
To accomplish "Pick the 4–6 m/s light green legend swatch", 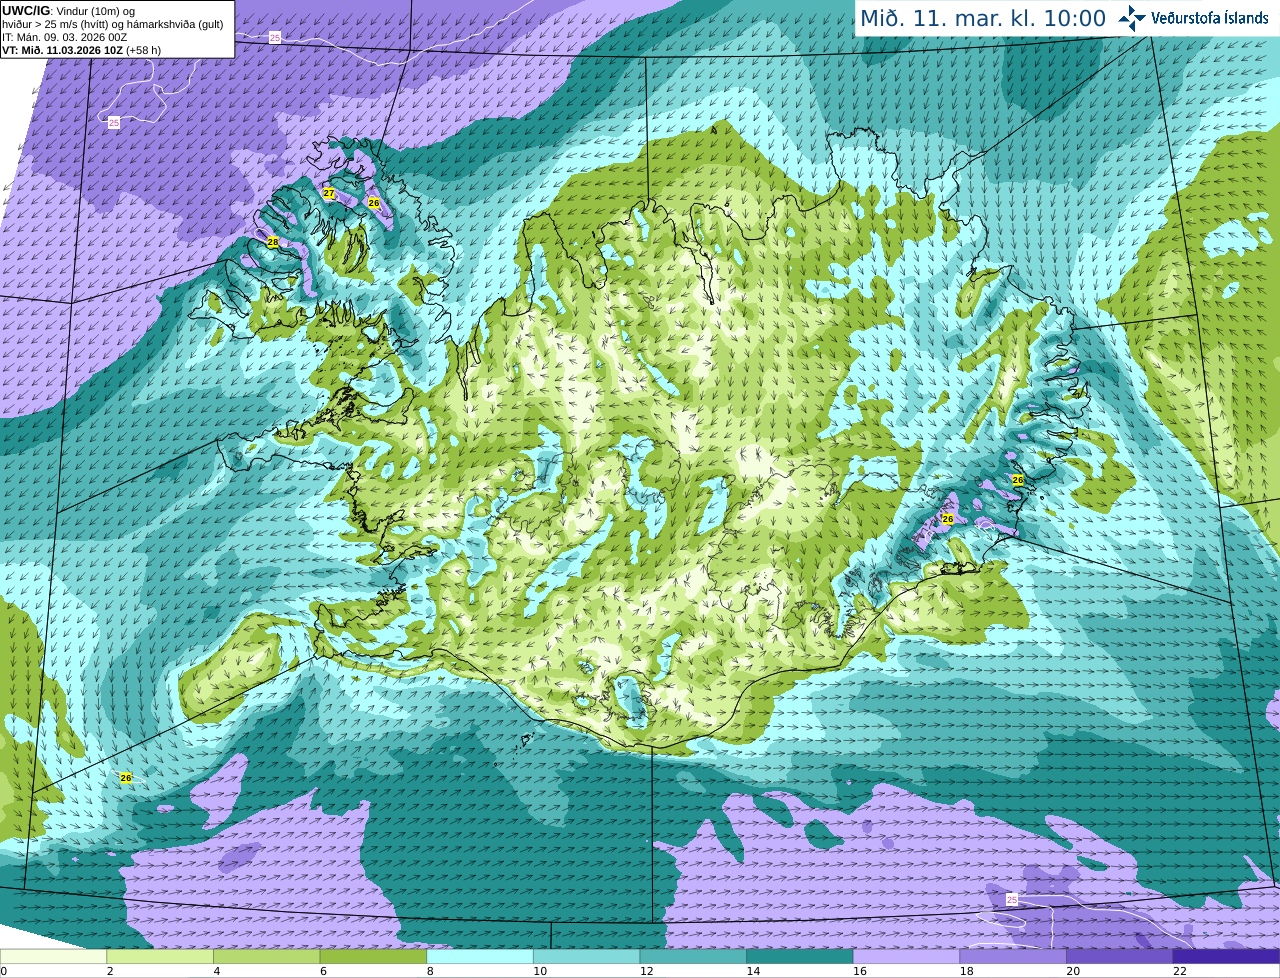I will pos(266,956).
